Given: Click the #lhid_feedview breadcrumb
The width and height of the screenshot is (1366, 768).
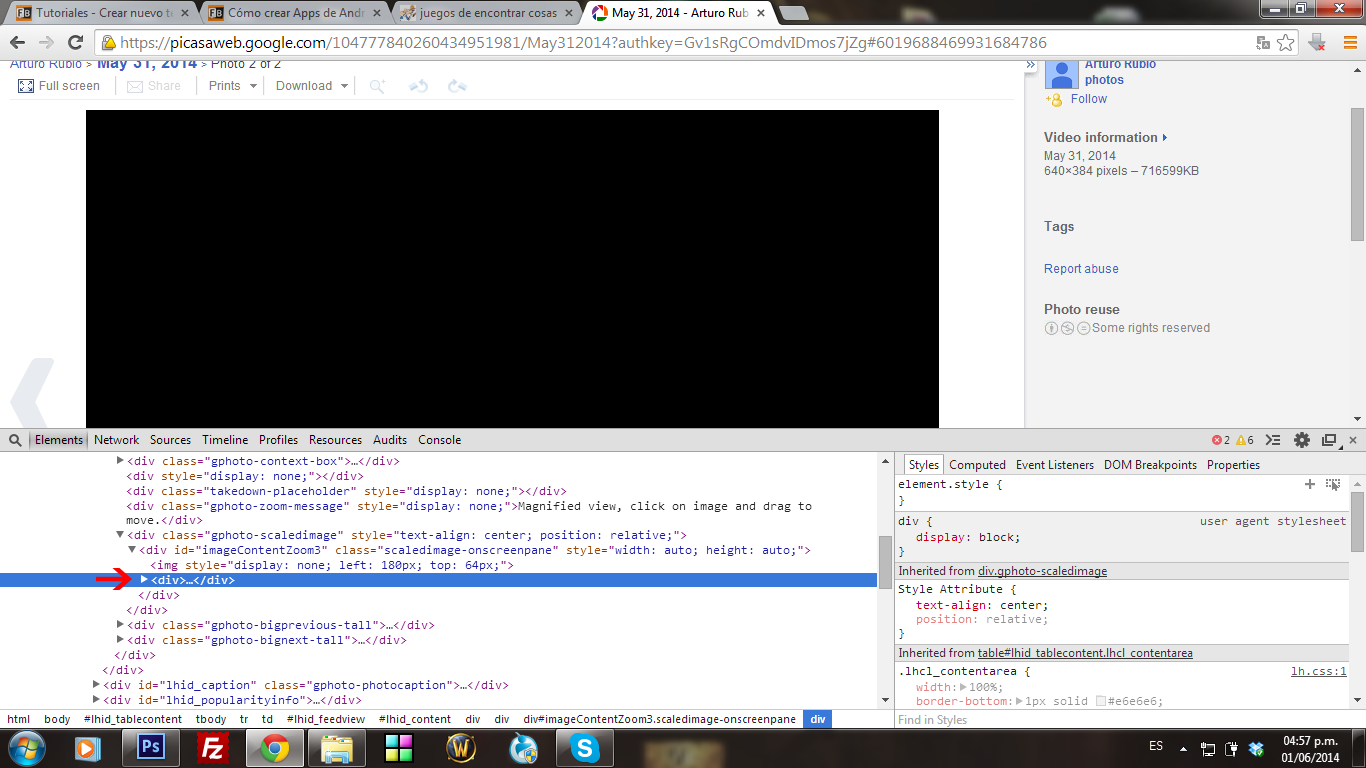Looking at the screenshot, I should pos(326,719).
